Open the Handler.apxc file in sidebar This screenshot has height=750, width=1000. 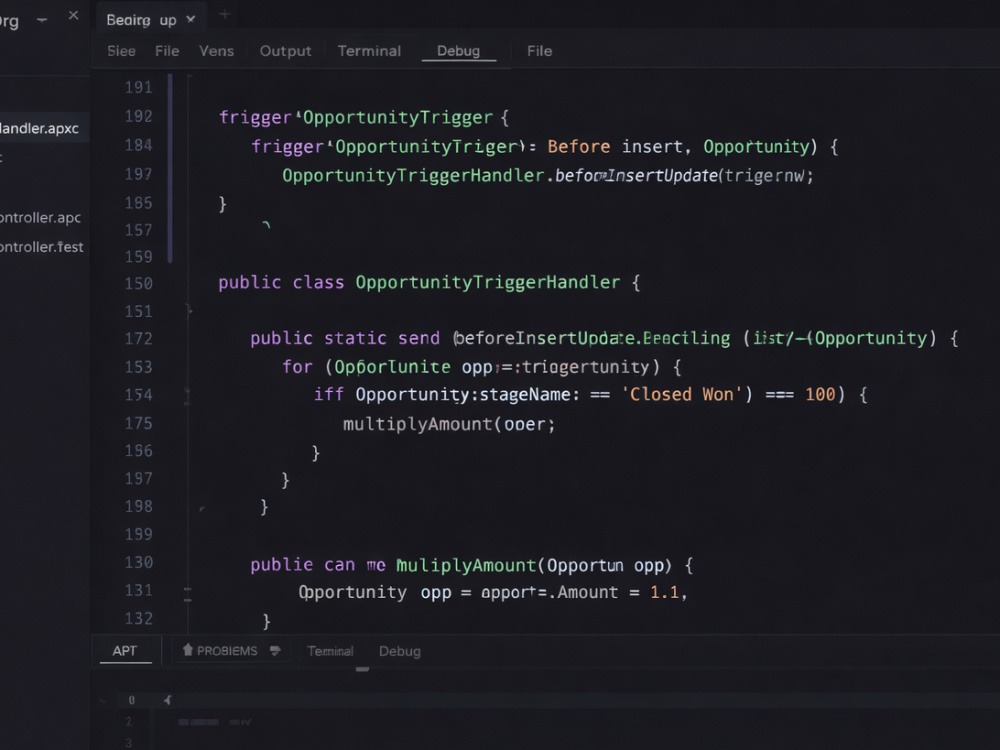[x=40, y=128]
